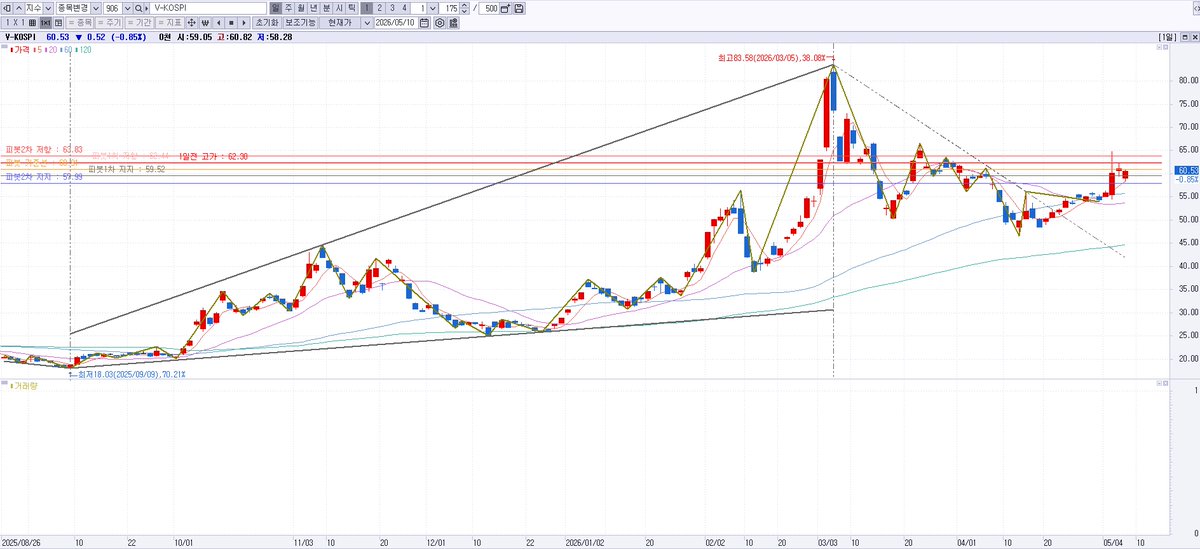Open the interval value dropdown showing 1
The image size is (1200, 549).
tap(432, 8)
